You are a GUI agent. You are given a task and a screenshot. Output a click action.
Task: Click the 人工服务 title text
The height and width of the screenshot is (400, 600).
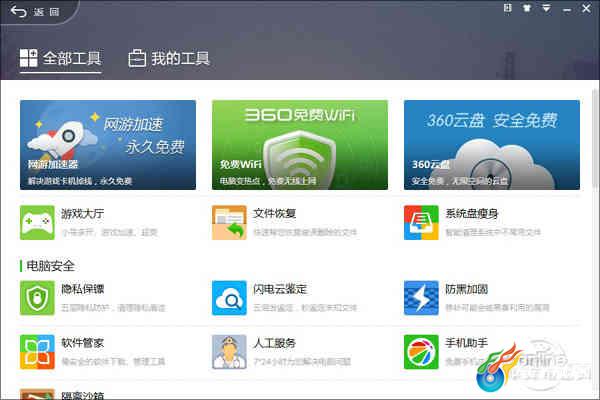[x=274, y=343]
